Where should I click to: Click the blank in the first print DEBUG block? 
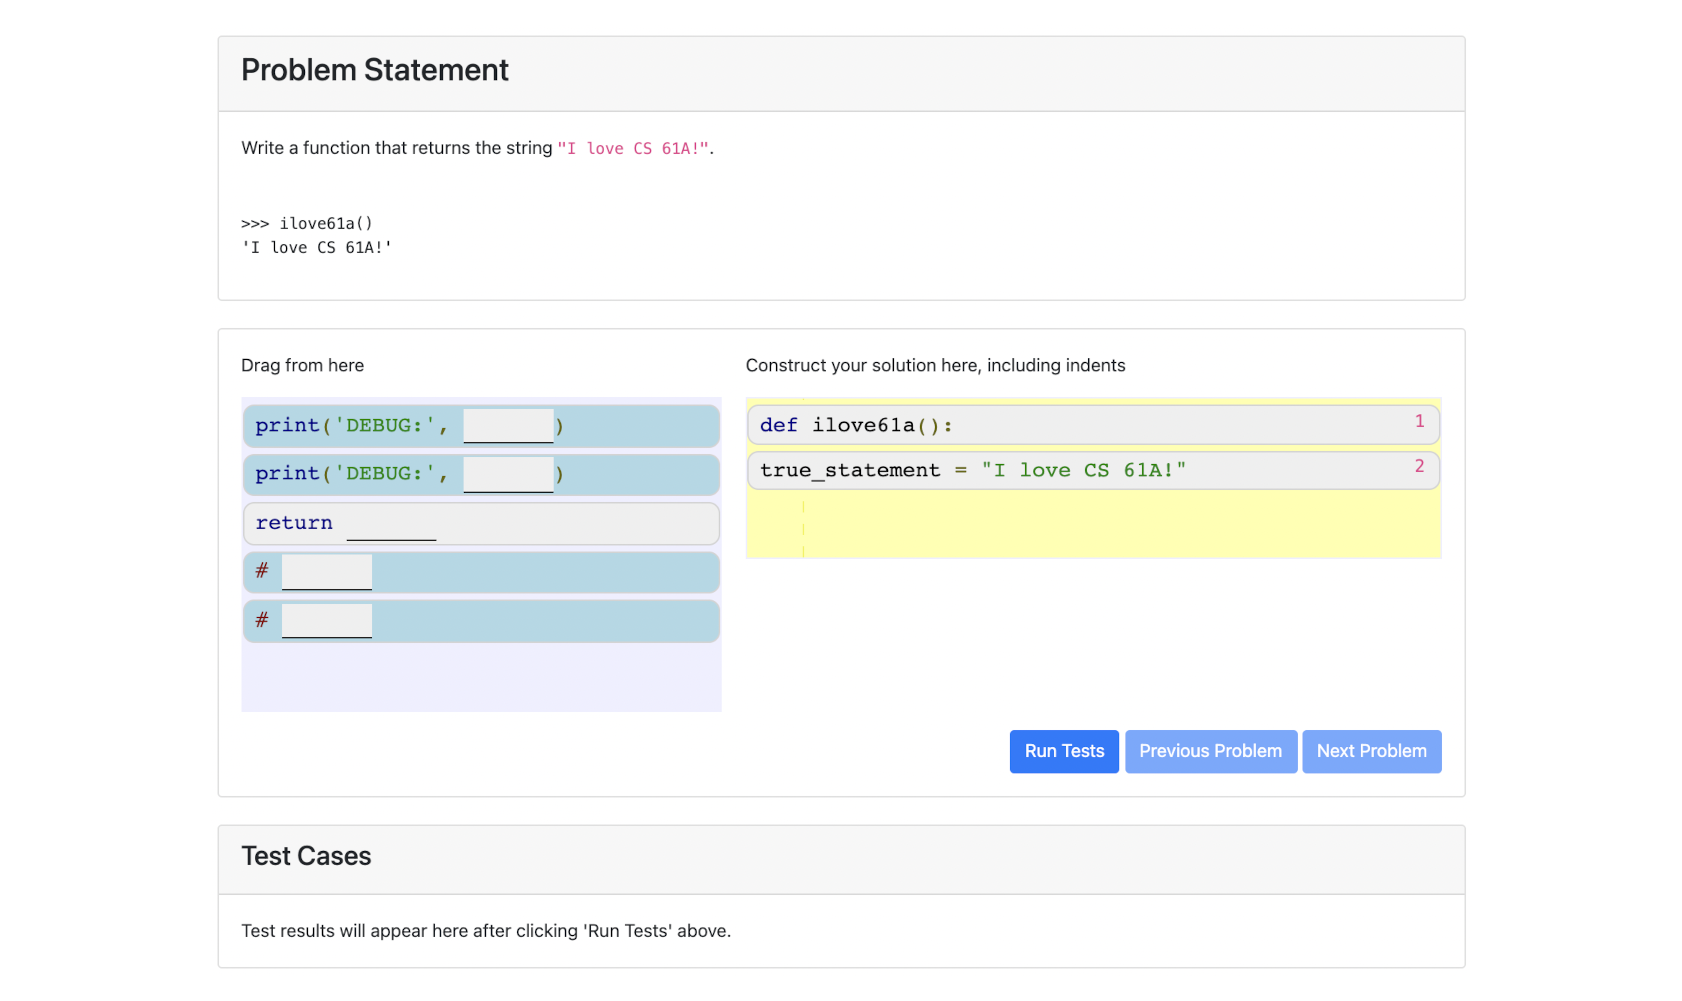point(508,426)
